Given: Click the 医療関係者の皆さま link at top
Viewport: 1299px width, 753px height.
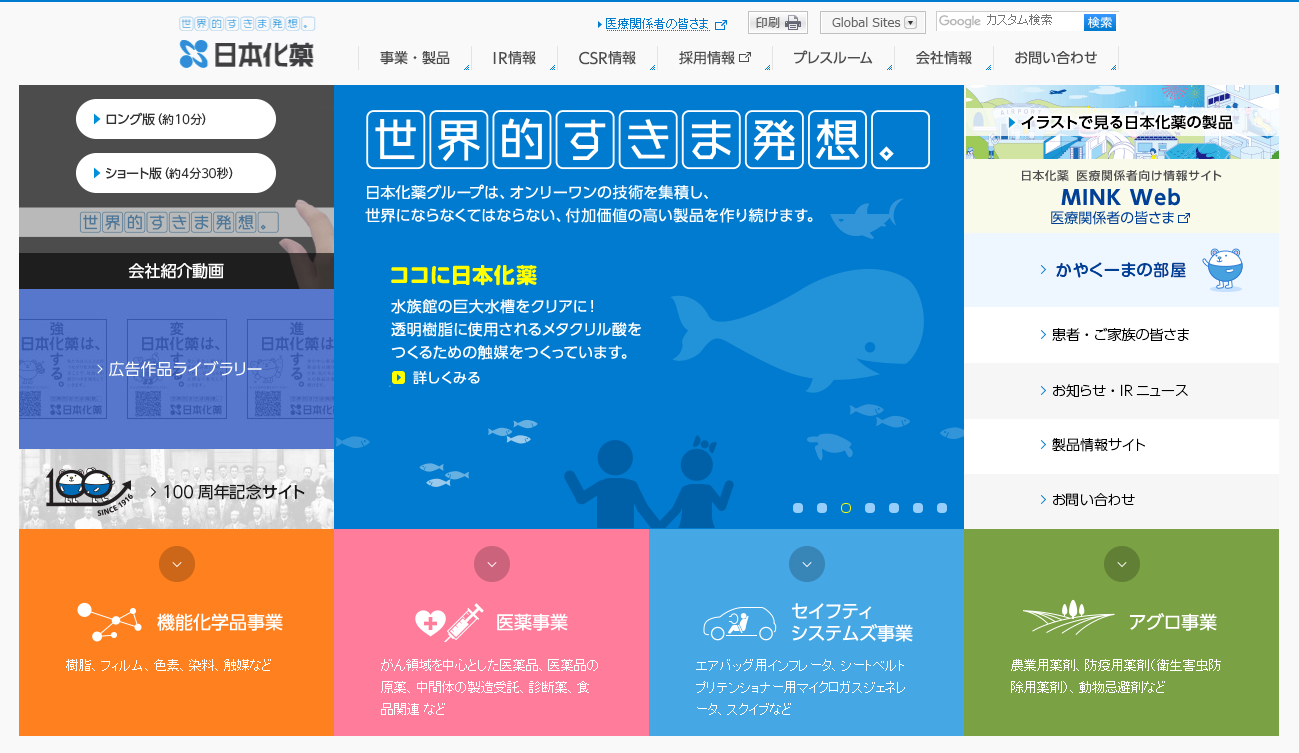Looking at the screenshot, I should 657,24.
